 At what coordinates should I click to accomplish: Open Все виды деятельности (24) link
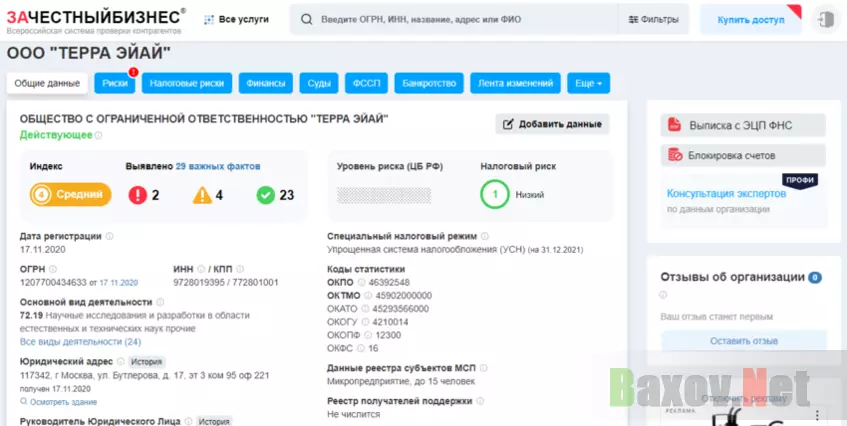(x=80, y=342)
